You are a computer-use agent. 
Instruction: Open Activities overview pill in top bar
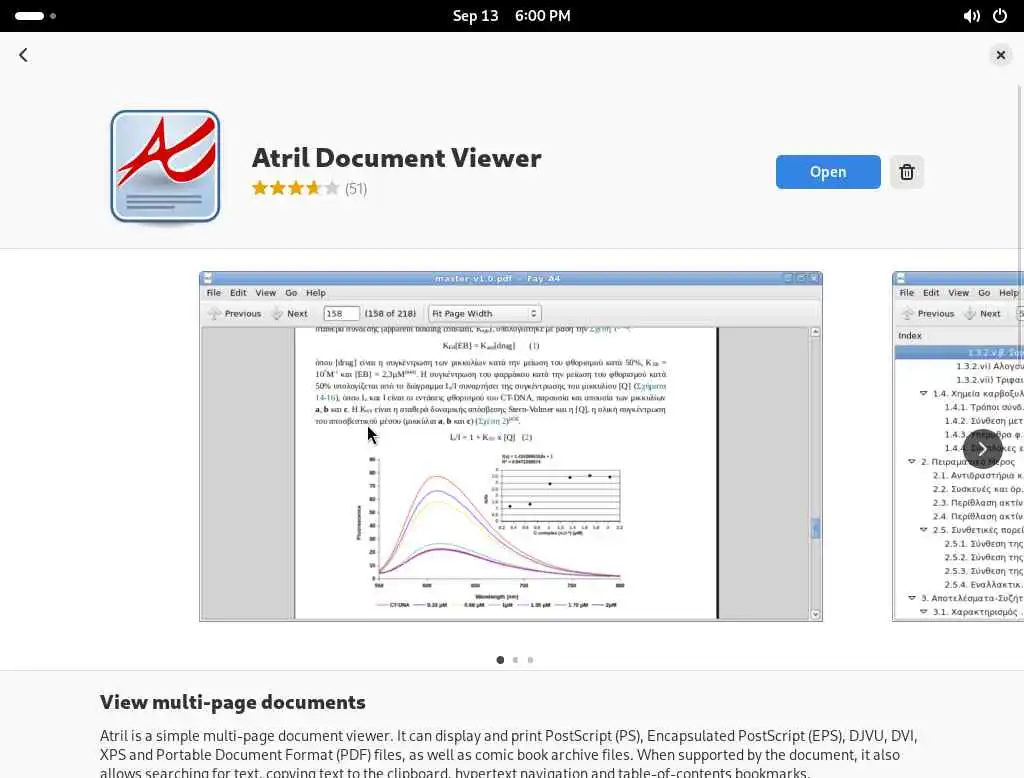[35, 16]
